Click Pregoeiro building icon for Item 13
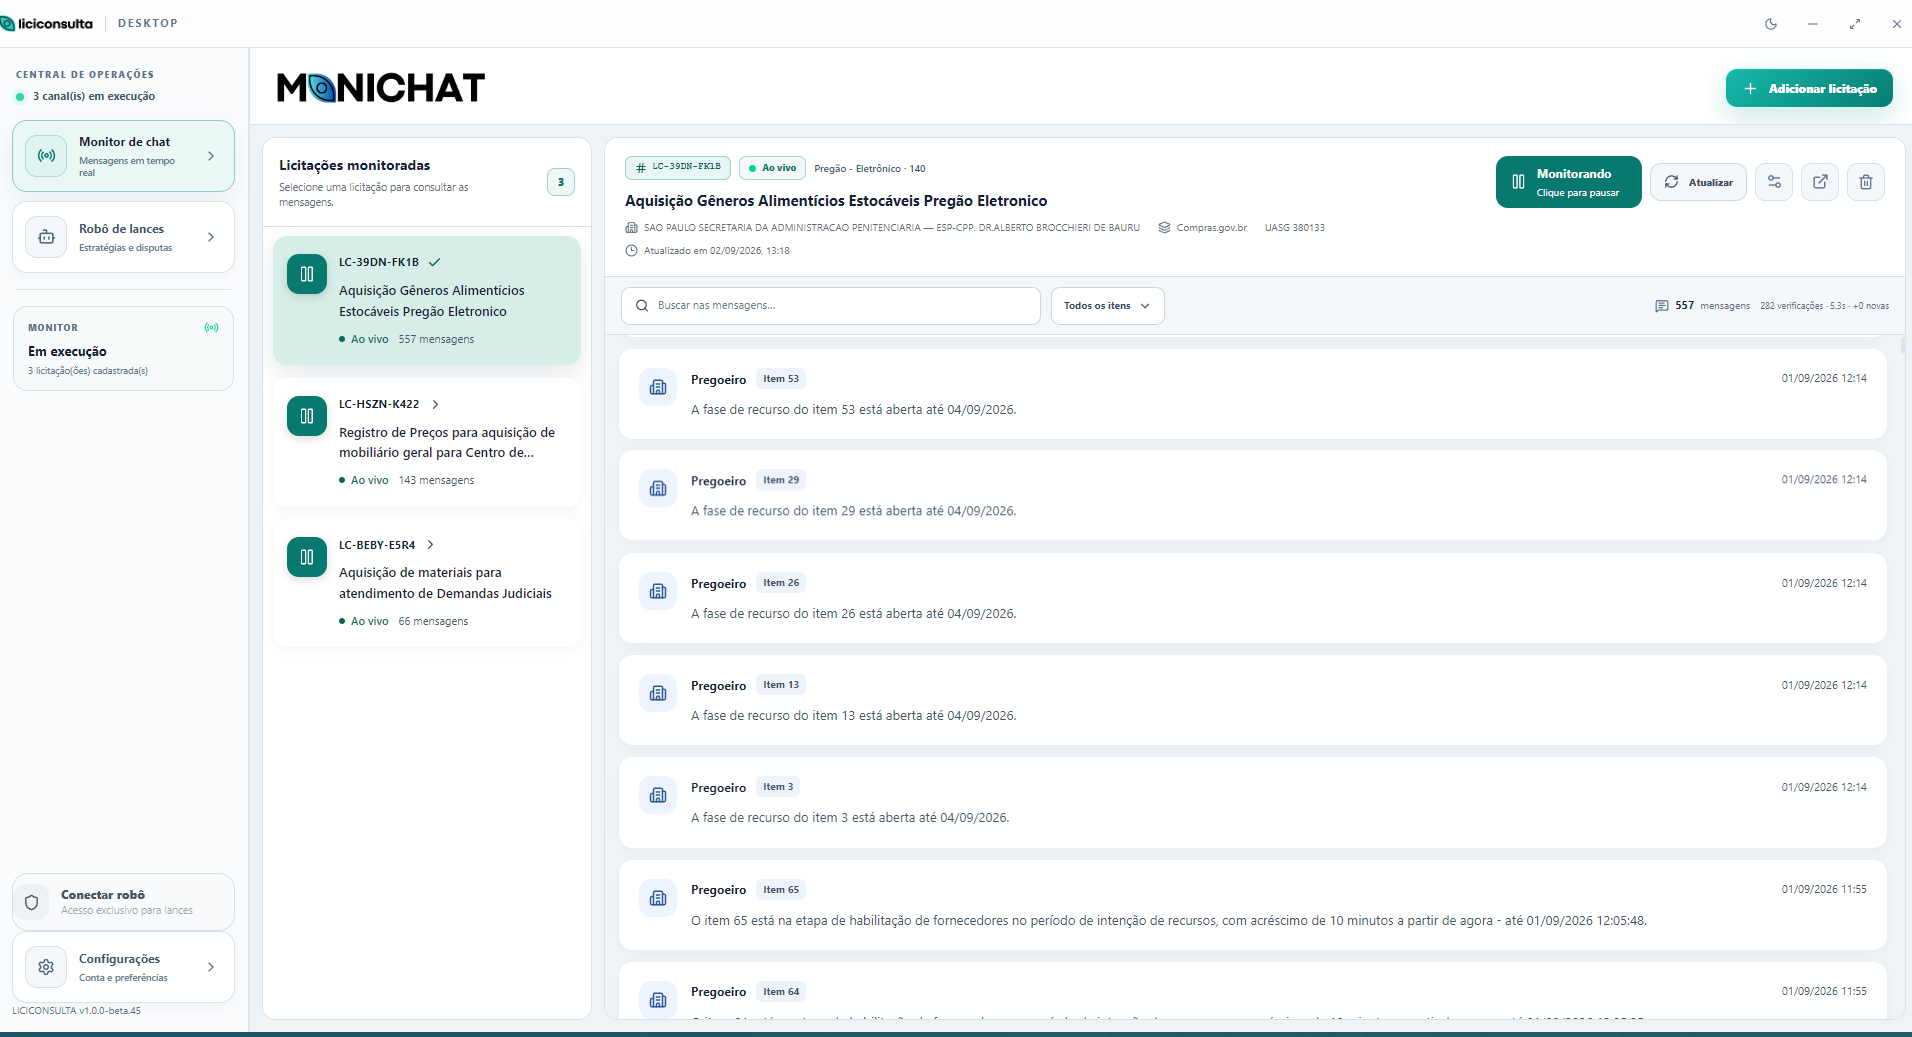 (x=658, y=693)
